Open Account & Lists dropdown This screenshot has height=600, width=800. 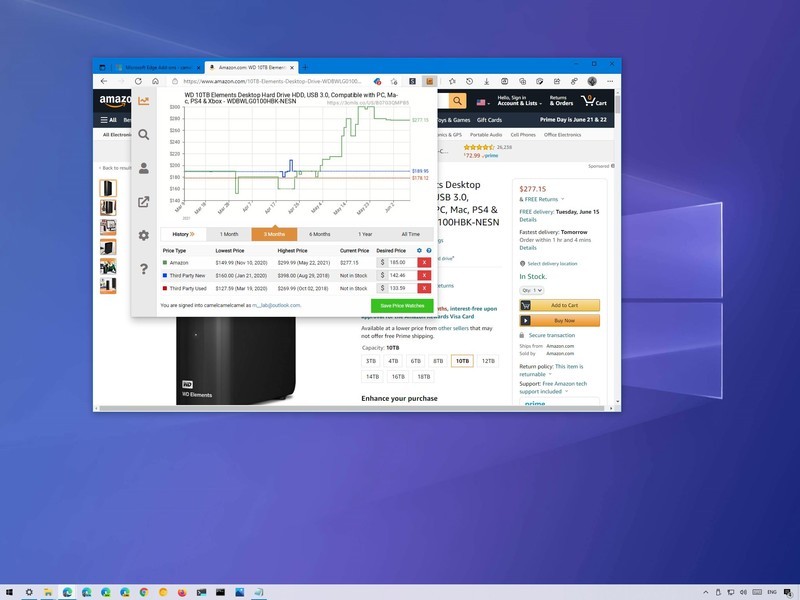(x=519, y=101)
